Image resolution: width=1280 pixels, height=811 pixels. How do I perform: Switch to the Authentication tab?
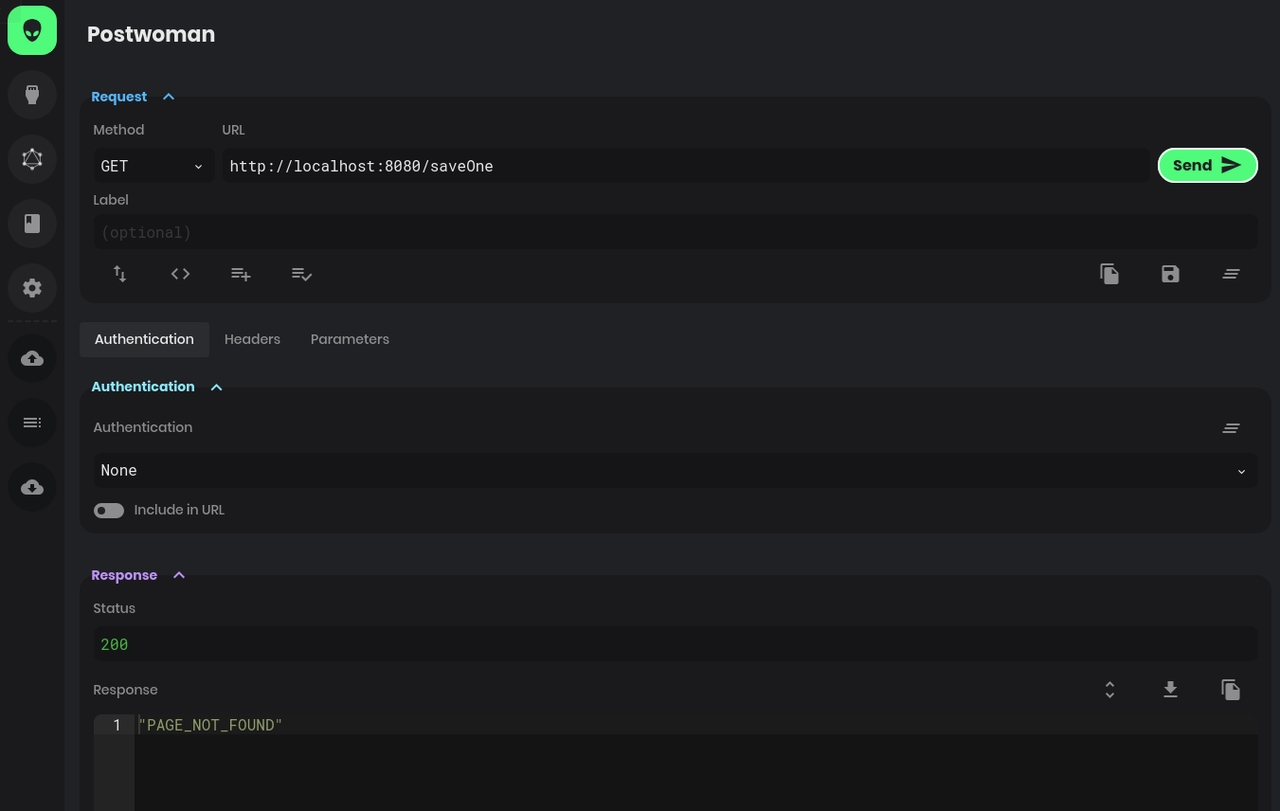coord(144,339)
